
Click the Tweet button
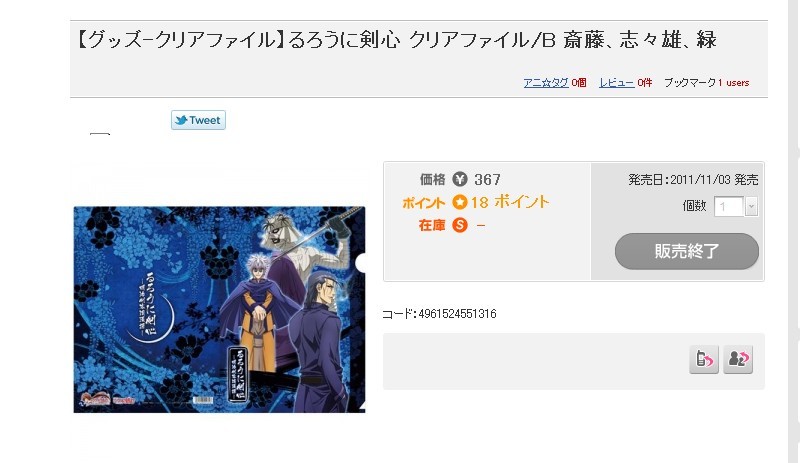(x=198, y=120)
